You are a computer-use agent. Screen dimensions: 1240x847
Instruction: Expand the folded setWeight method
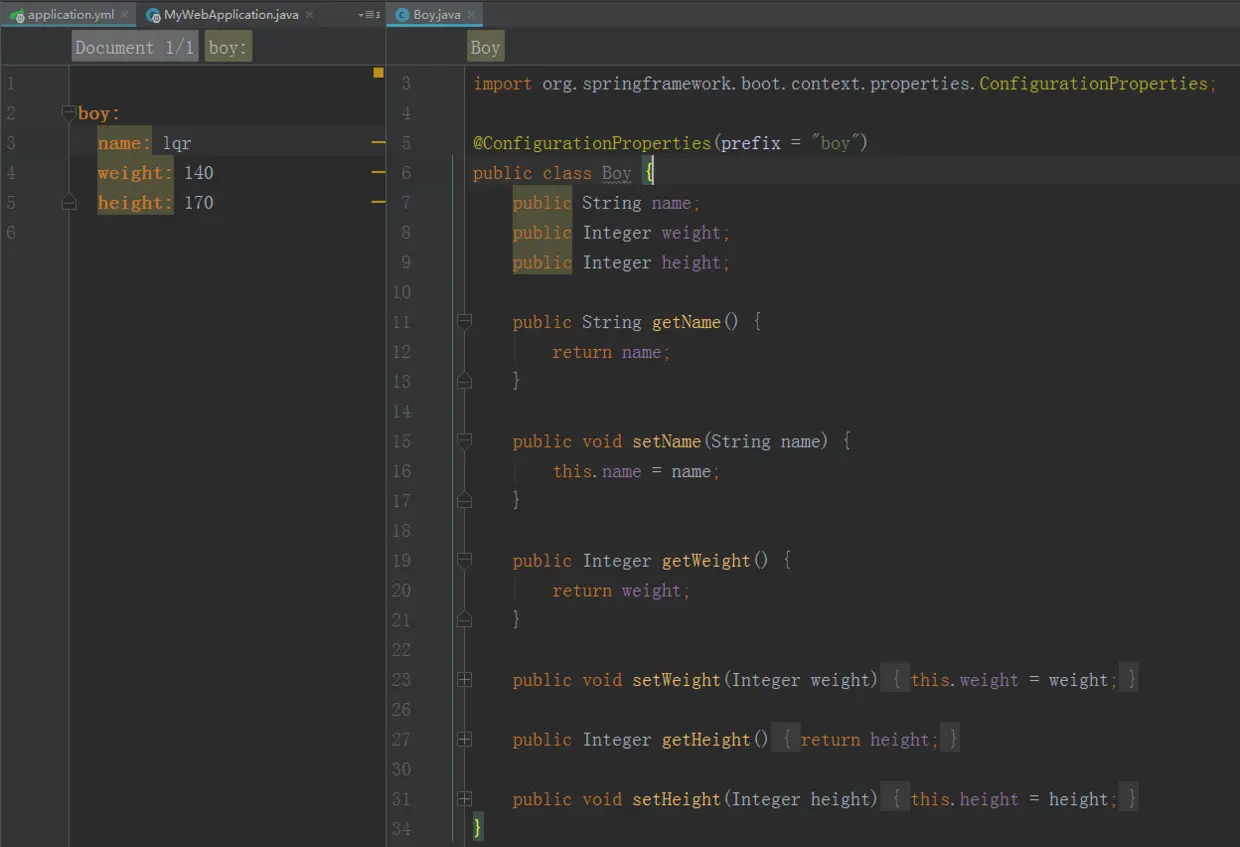click(x=464, y=679)
